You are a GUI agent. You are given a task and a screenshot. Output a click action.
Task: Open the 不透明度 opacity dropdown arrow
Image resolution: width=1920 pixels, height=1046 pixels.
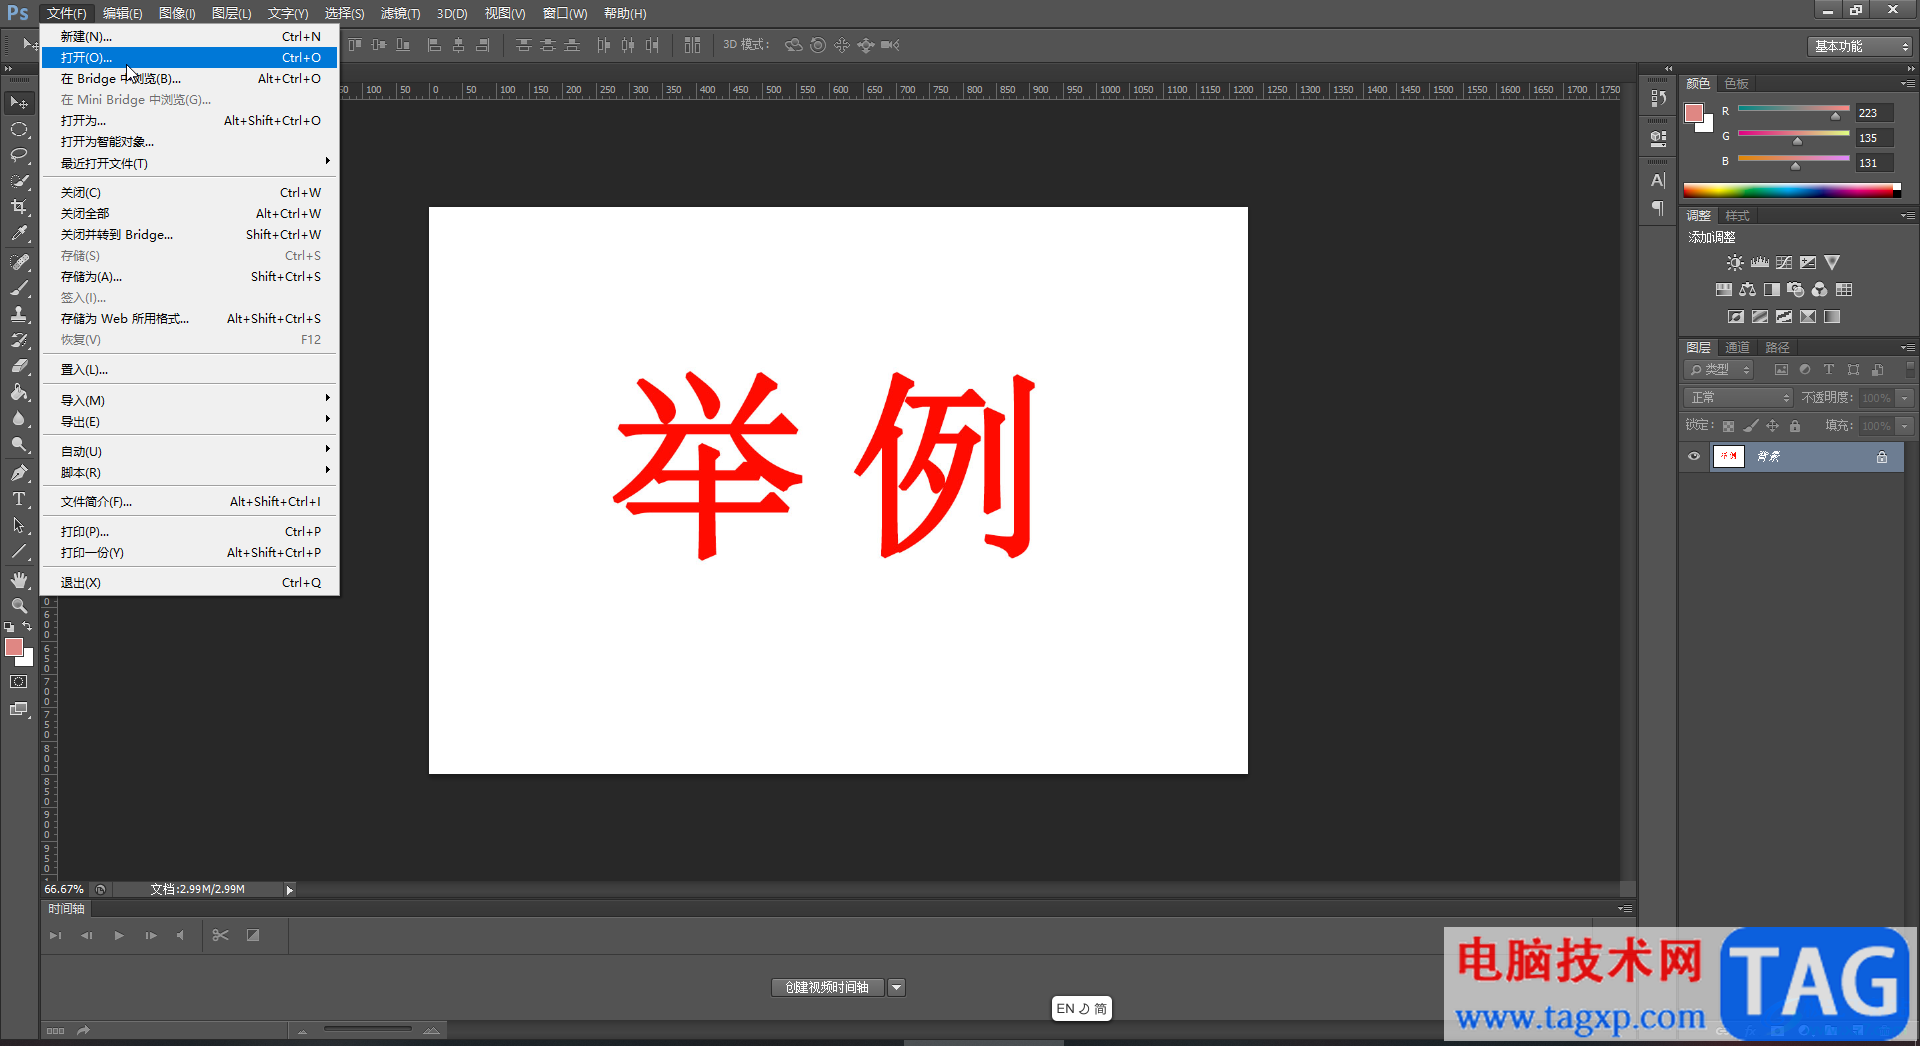click(1905, 398)
